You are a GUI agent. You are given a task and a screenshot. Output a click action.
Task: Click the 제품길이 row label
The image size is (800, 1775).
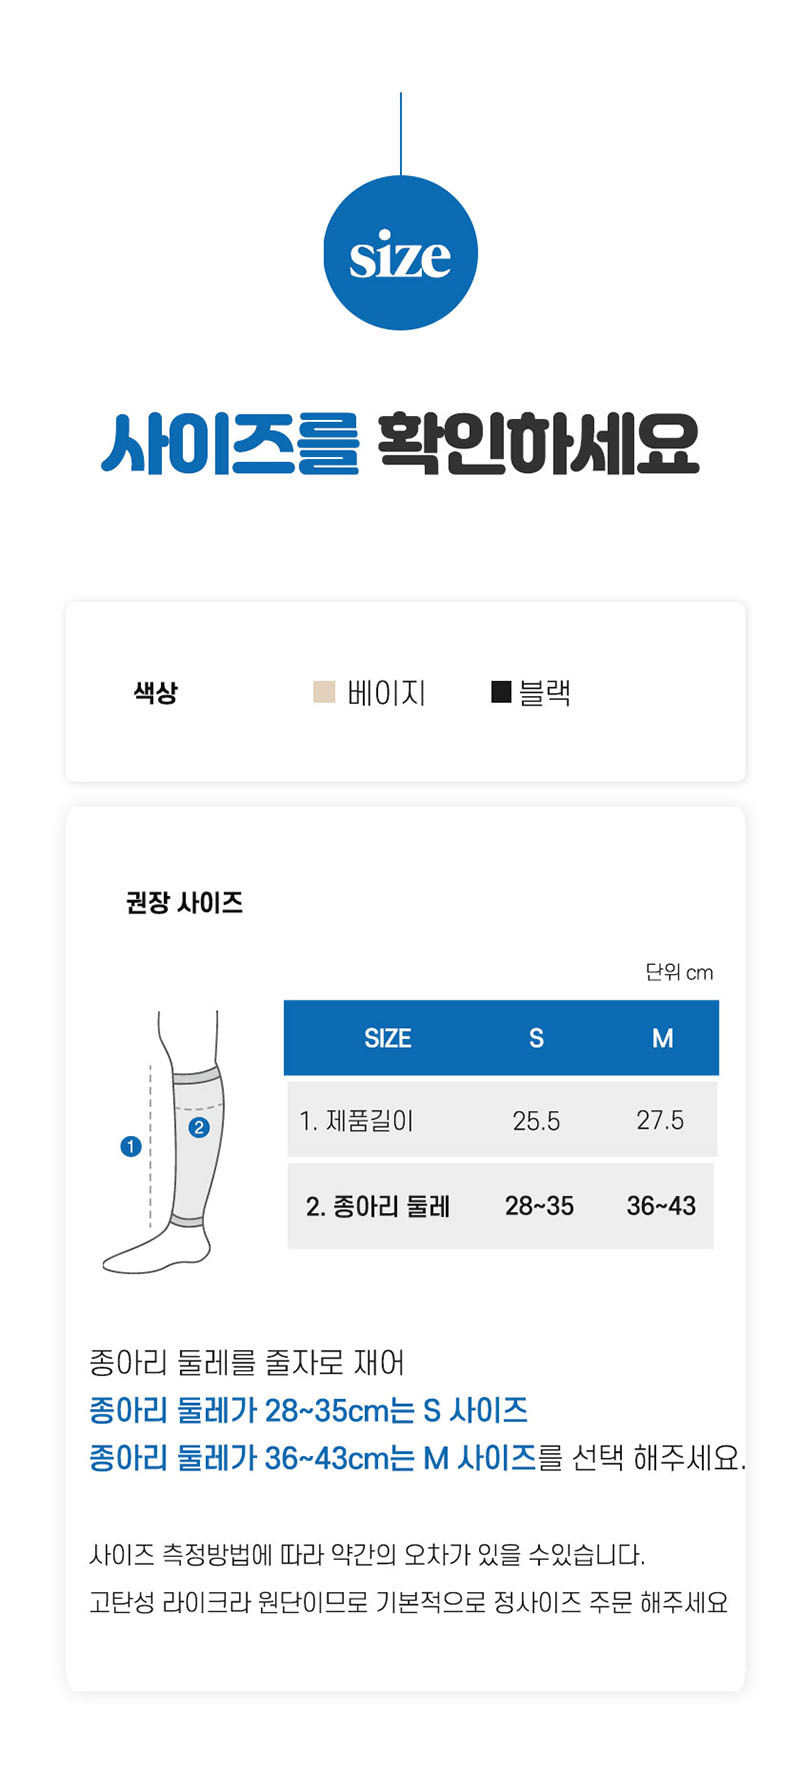[356, 1120]
